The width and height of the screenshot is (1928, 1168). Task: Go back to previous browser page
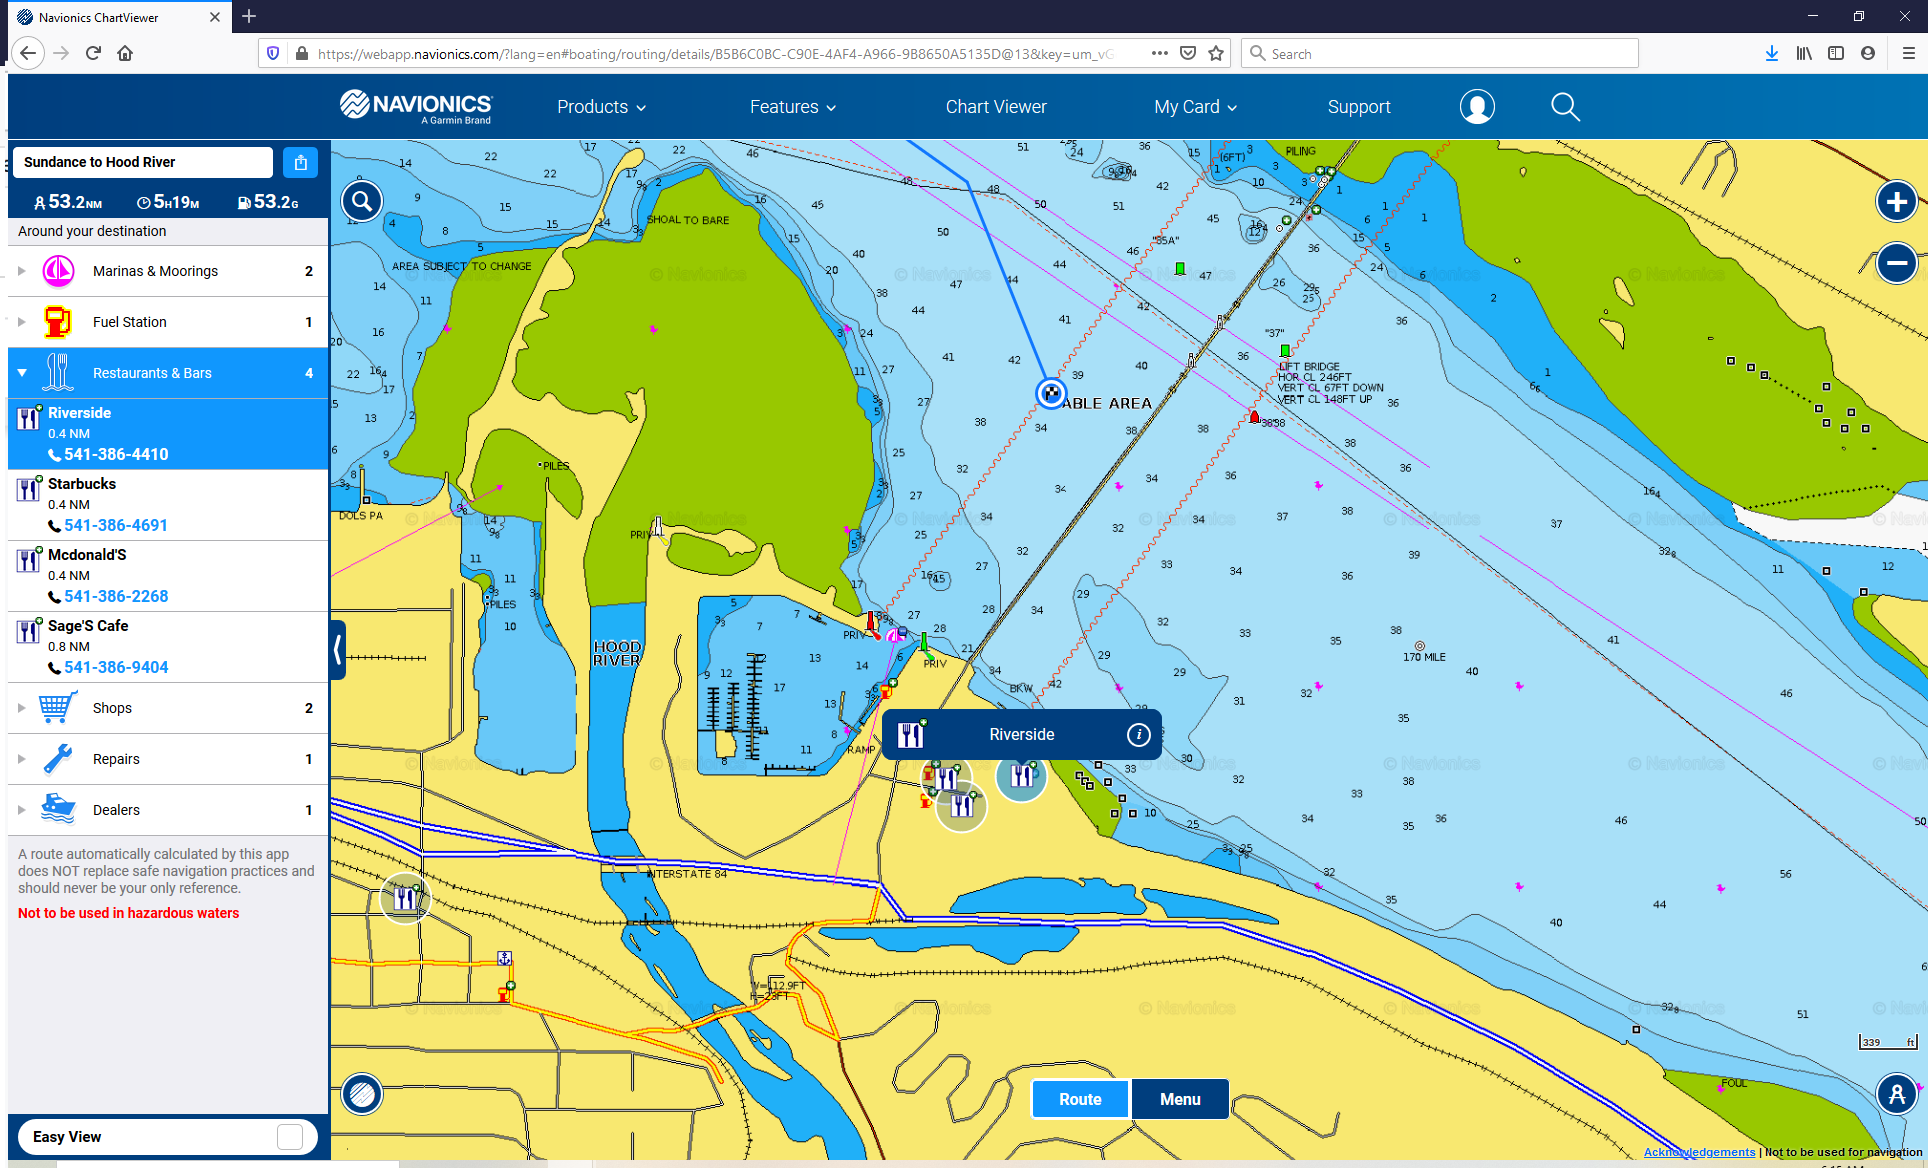click(x=28, y=53)
